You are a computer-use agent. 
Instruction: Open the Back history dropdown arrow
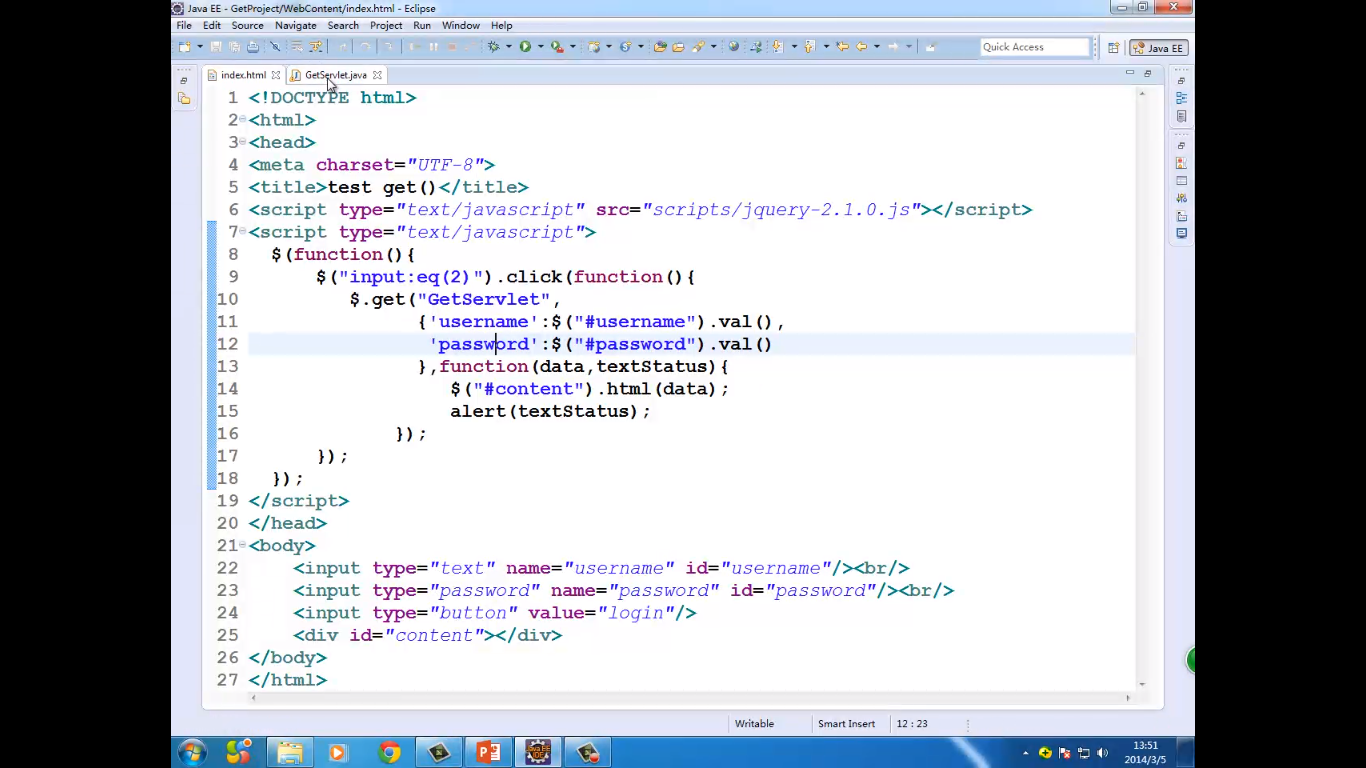pos(877,47)
